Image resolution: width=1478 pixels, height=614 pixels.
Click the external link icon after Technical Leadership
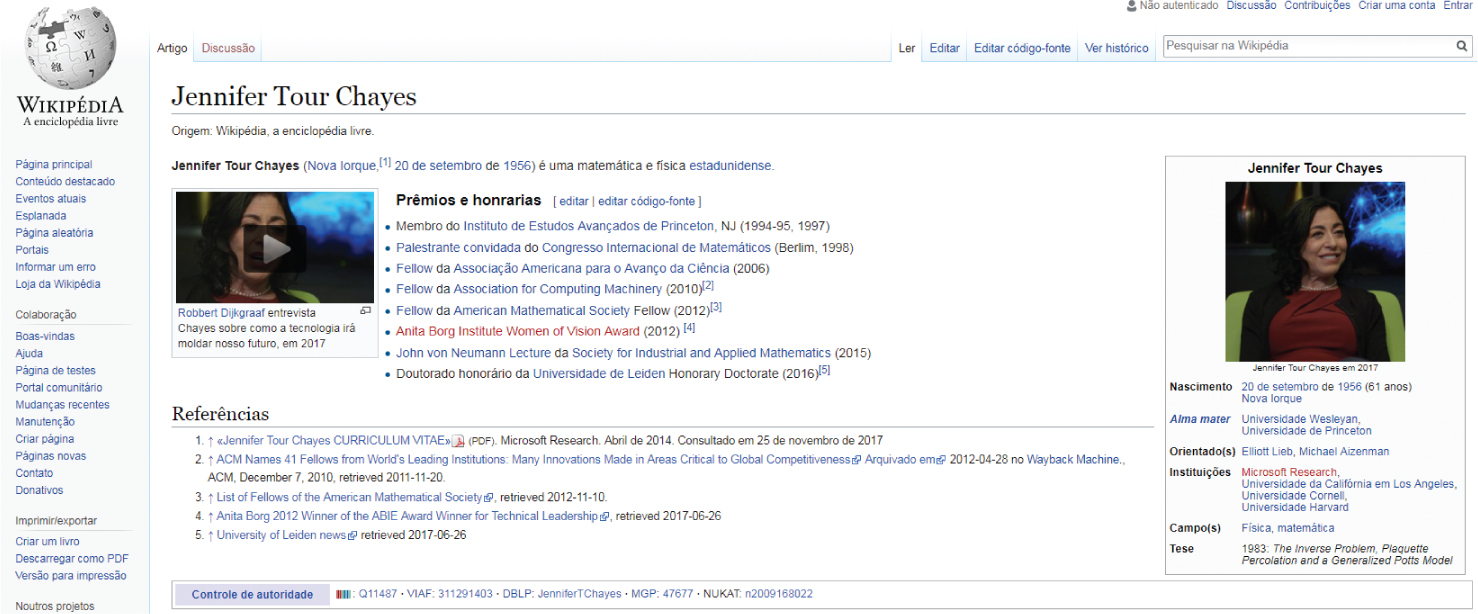coord(605,517)
